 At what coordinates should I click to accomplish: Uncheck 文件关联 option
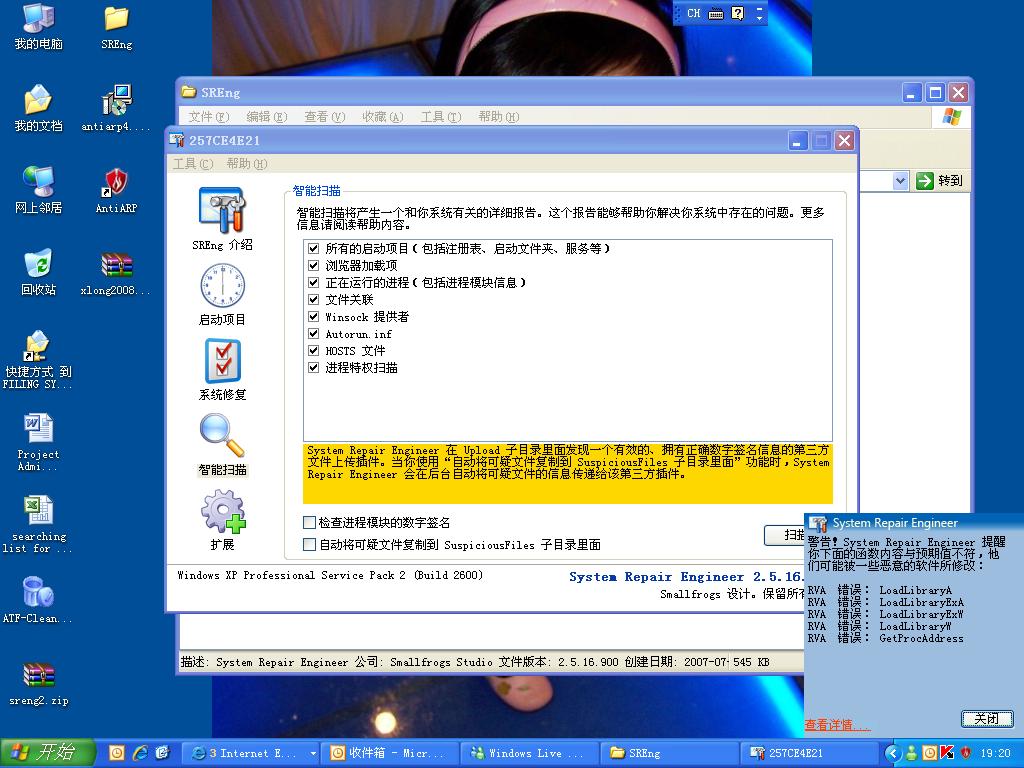313,300
